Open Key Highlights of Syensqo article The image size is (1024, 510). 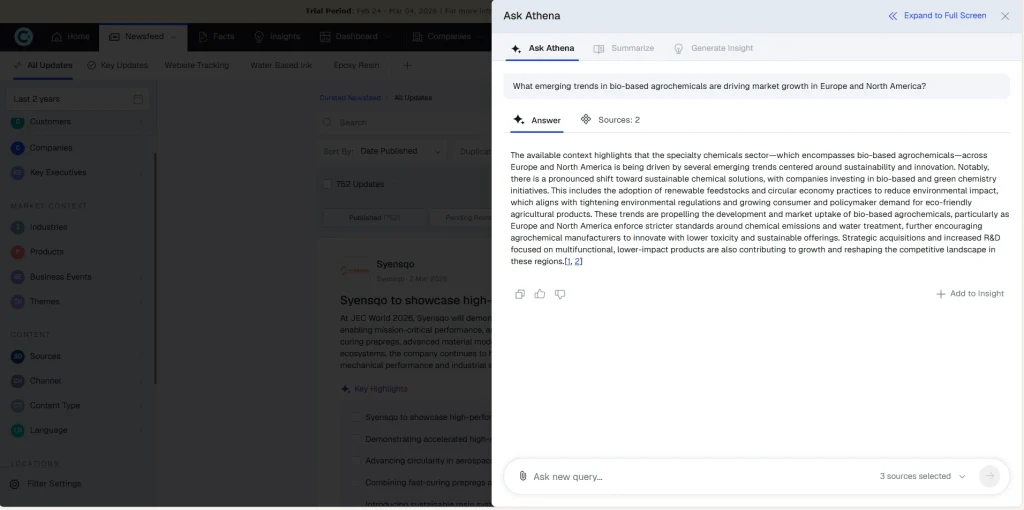[374, 389]
